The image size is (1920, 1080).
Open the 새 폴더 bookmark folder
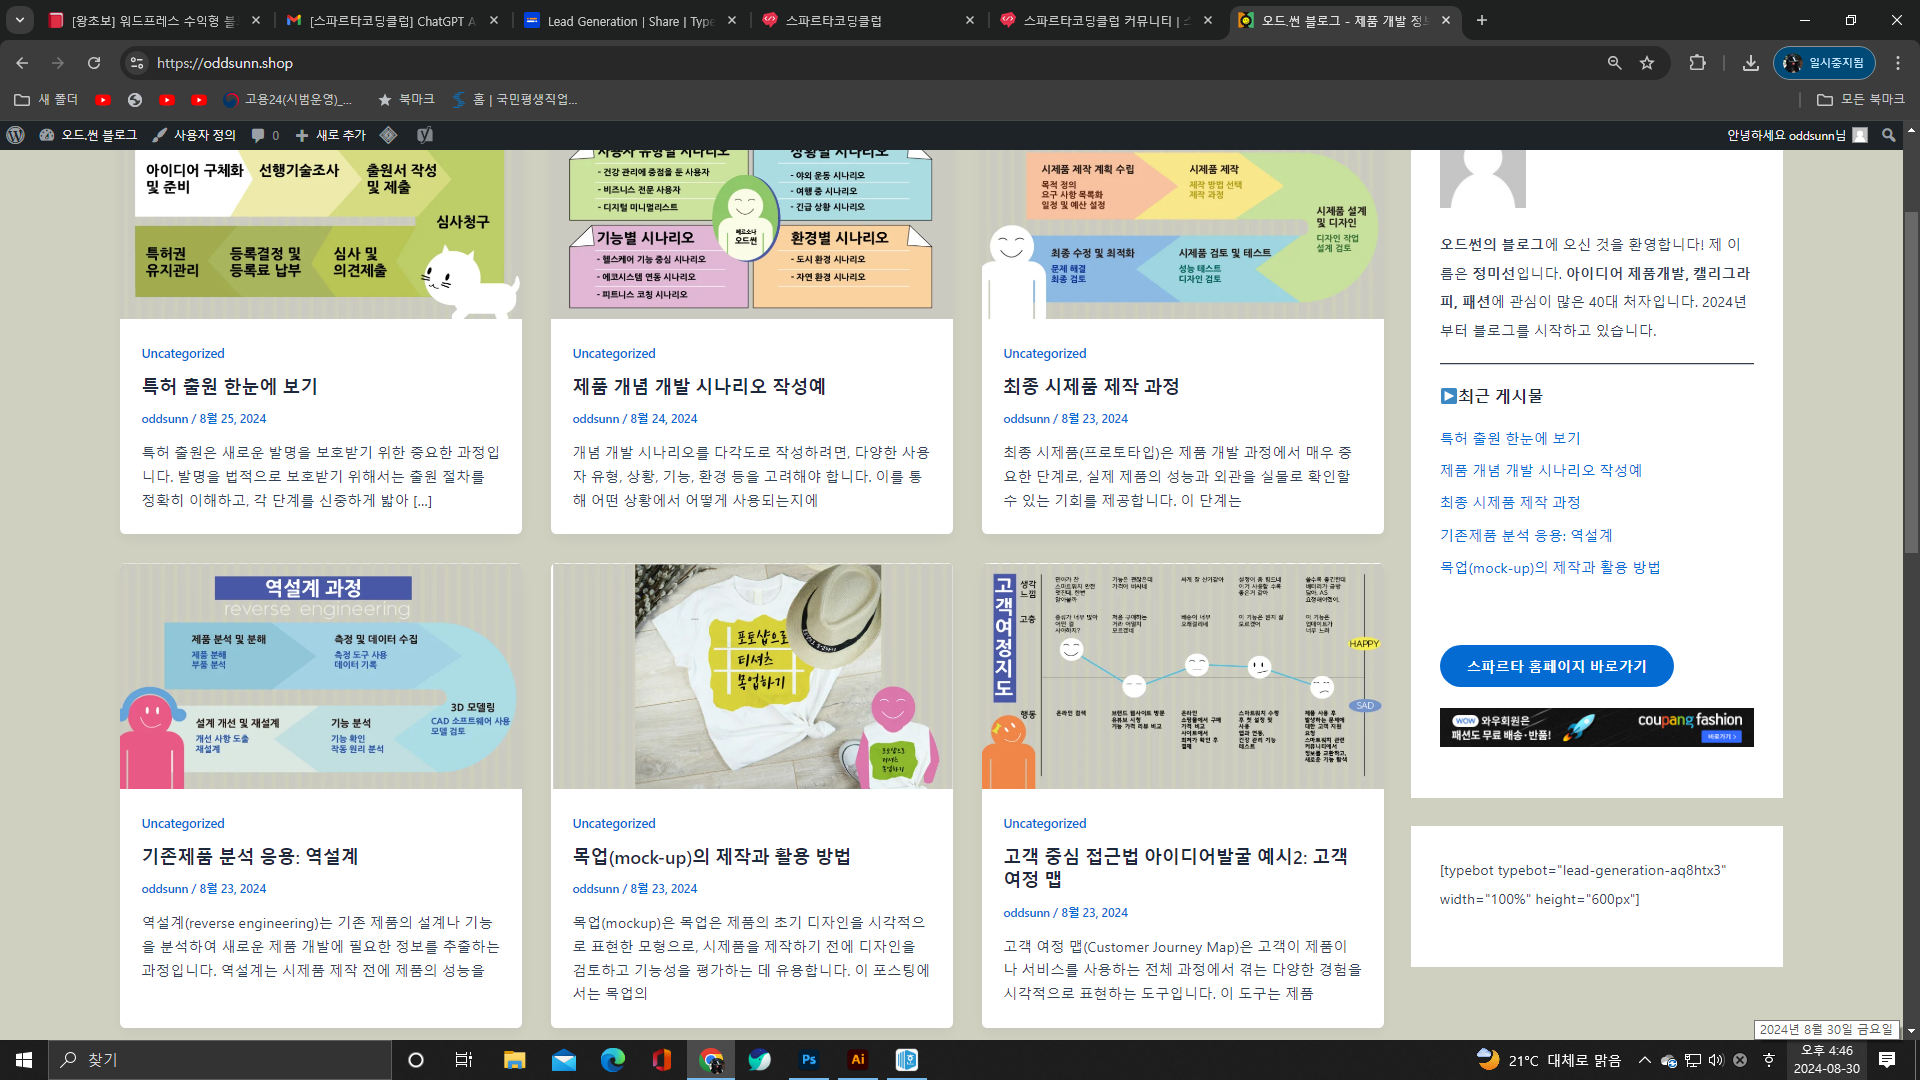point(46,99)
